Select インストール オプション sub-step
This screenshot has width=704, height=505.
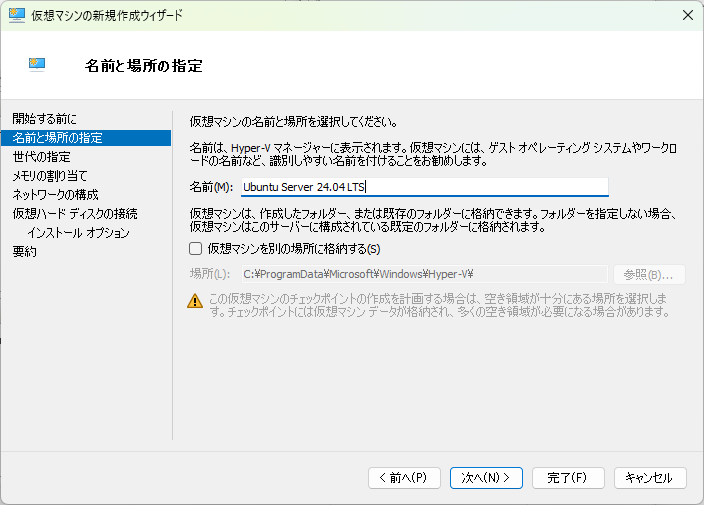(x=78, y=233)
